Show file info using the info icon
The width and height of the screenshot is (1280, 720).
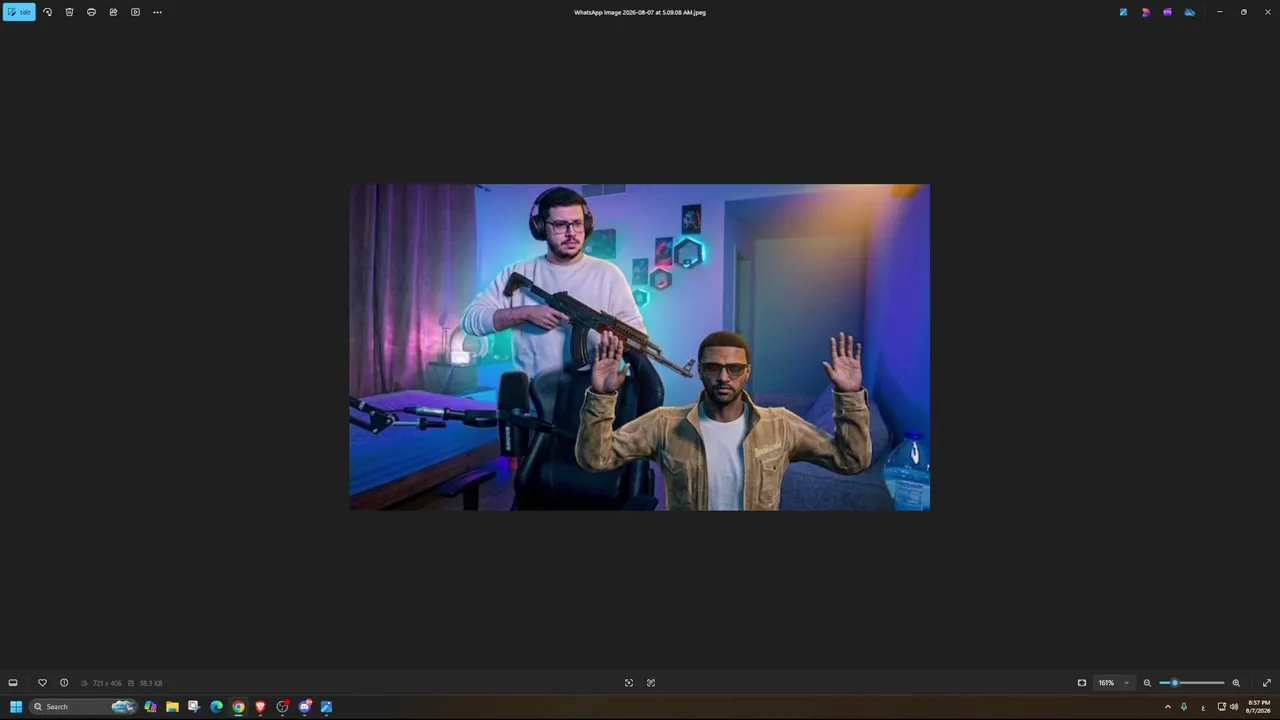64,683
